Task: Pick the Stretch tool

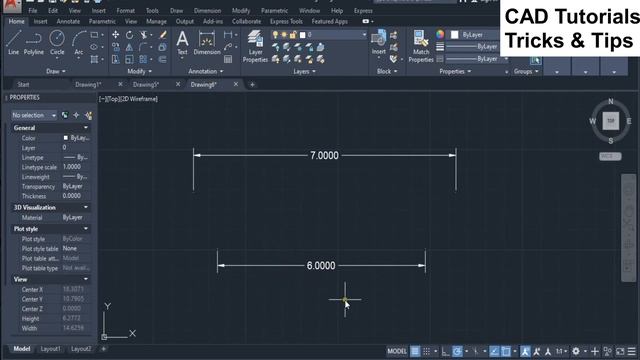Action: point(116,60)
